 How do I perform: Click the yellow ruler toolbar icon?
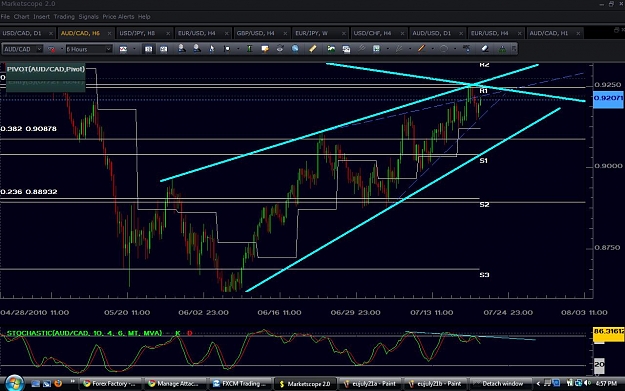pyautogui.click(x=312, y=49)
